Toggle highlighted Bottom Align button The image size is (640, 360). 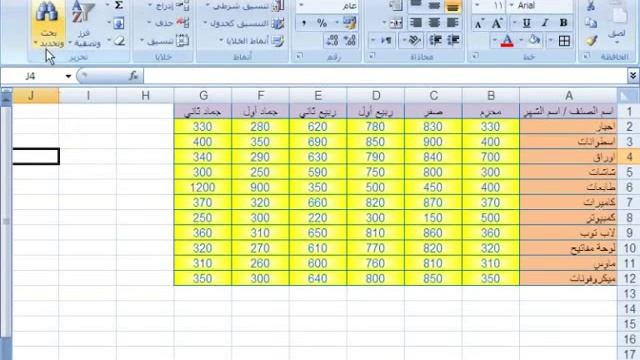(x=453, y=6)
